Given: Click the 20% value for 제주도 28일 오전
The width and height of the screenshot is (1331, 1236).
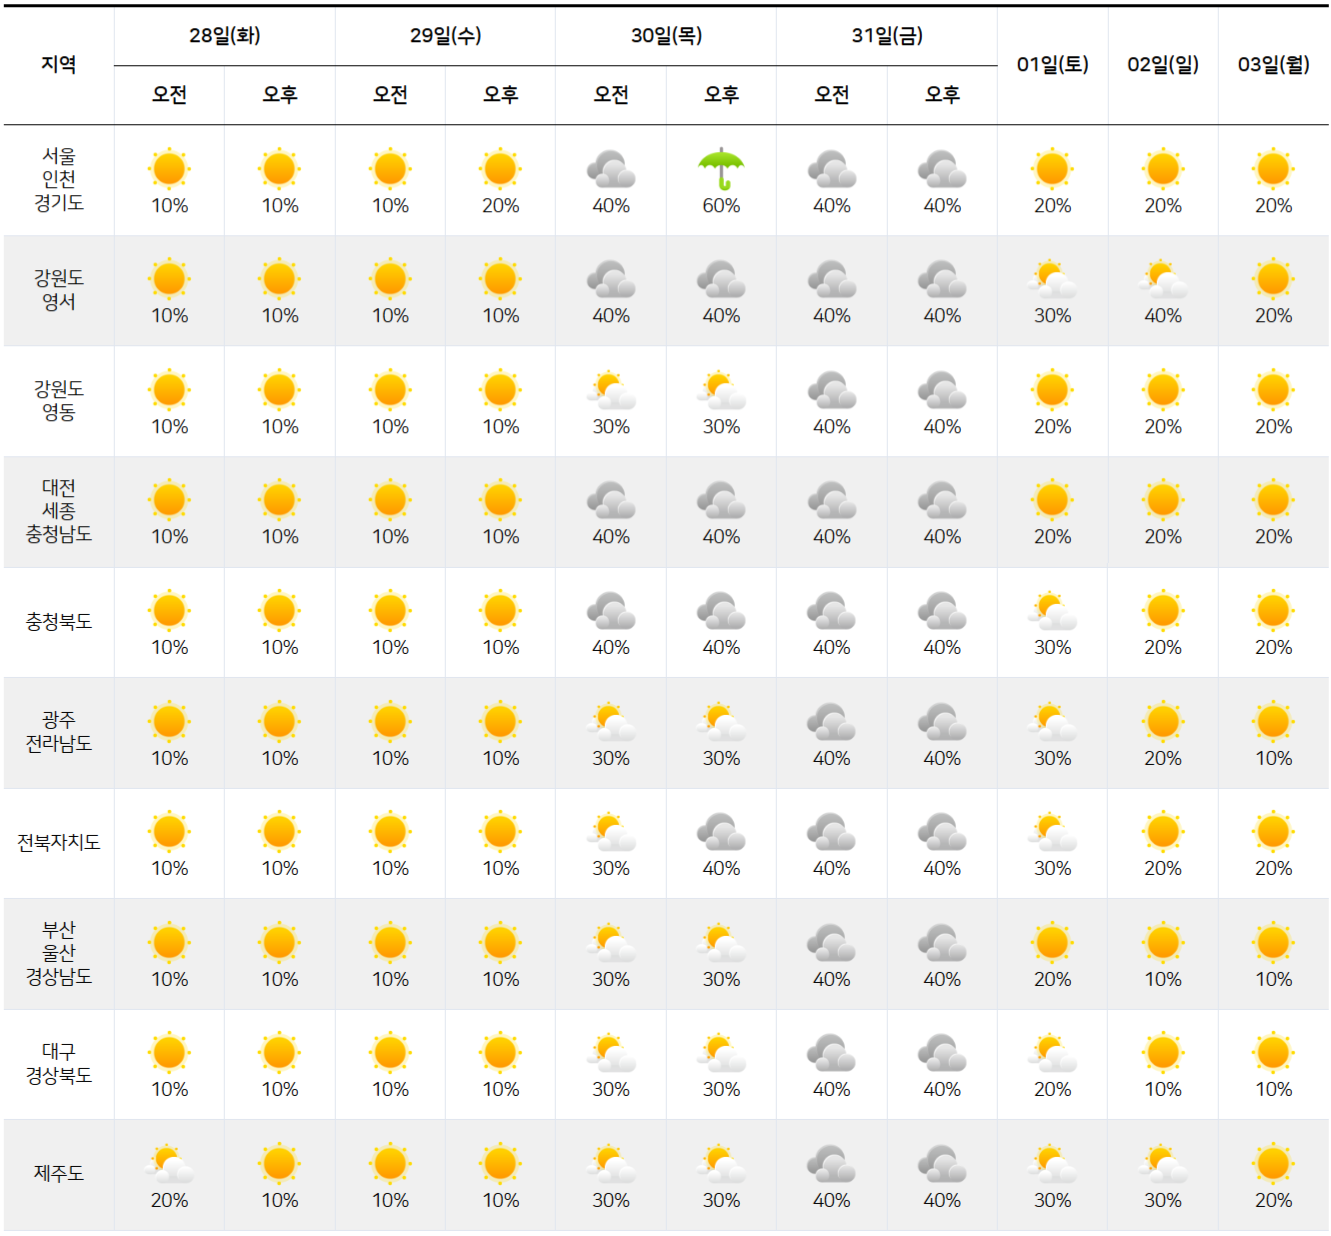Looking at the screenshot, I should coord(169,1200).
